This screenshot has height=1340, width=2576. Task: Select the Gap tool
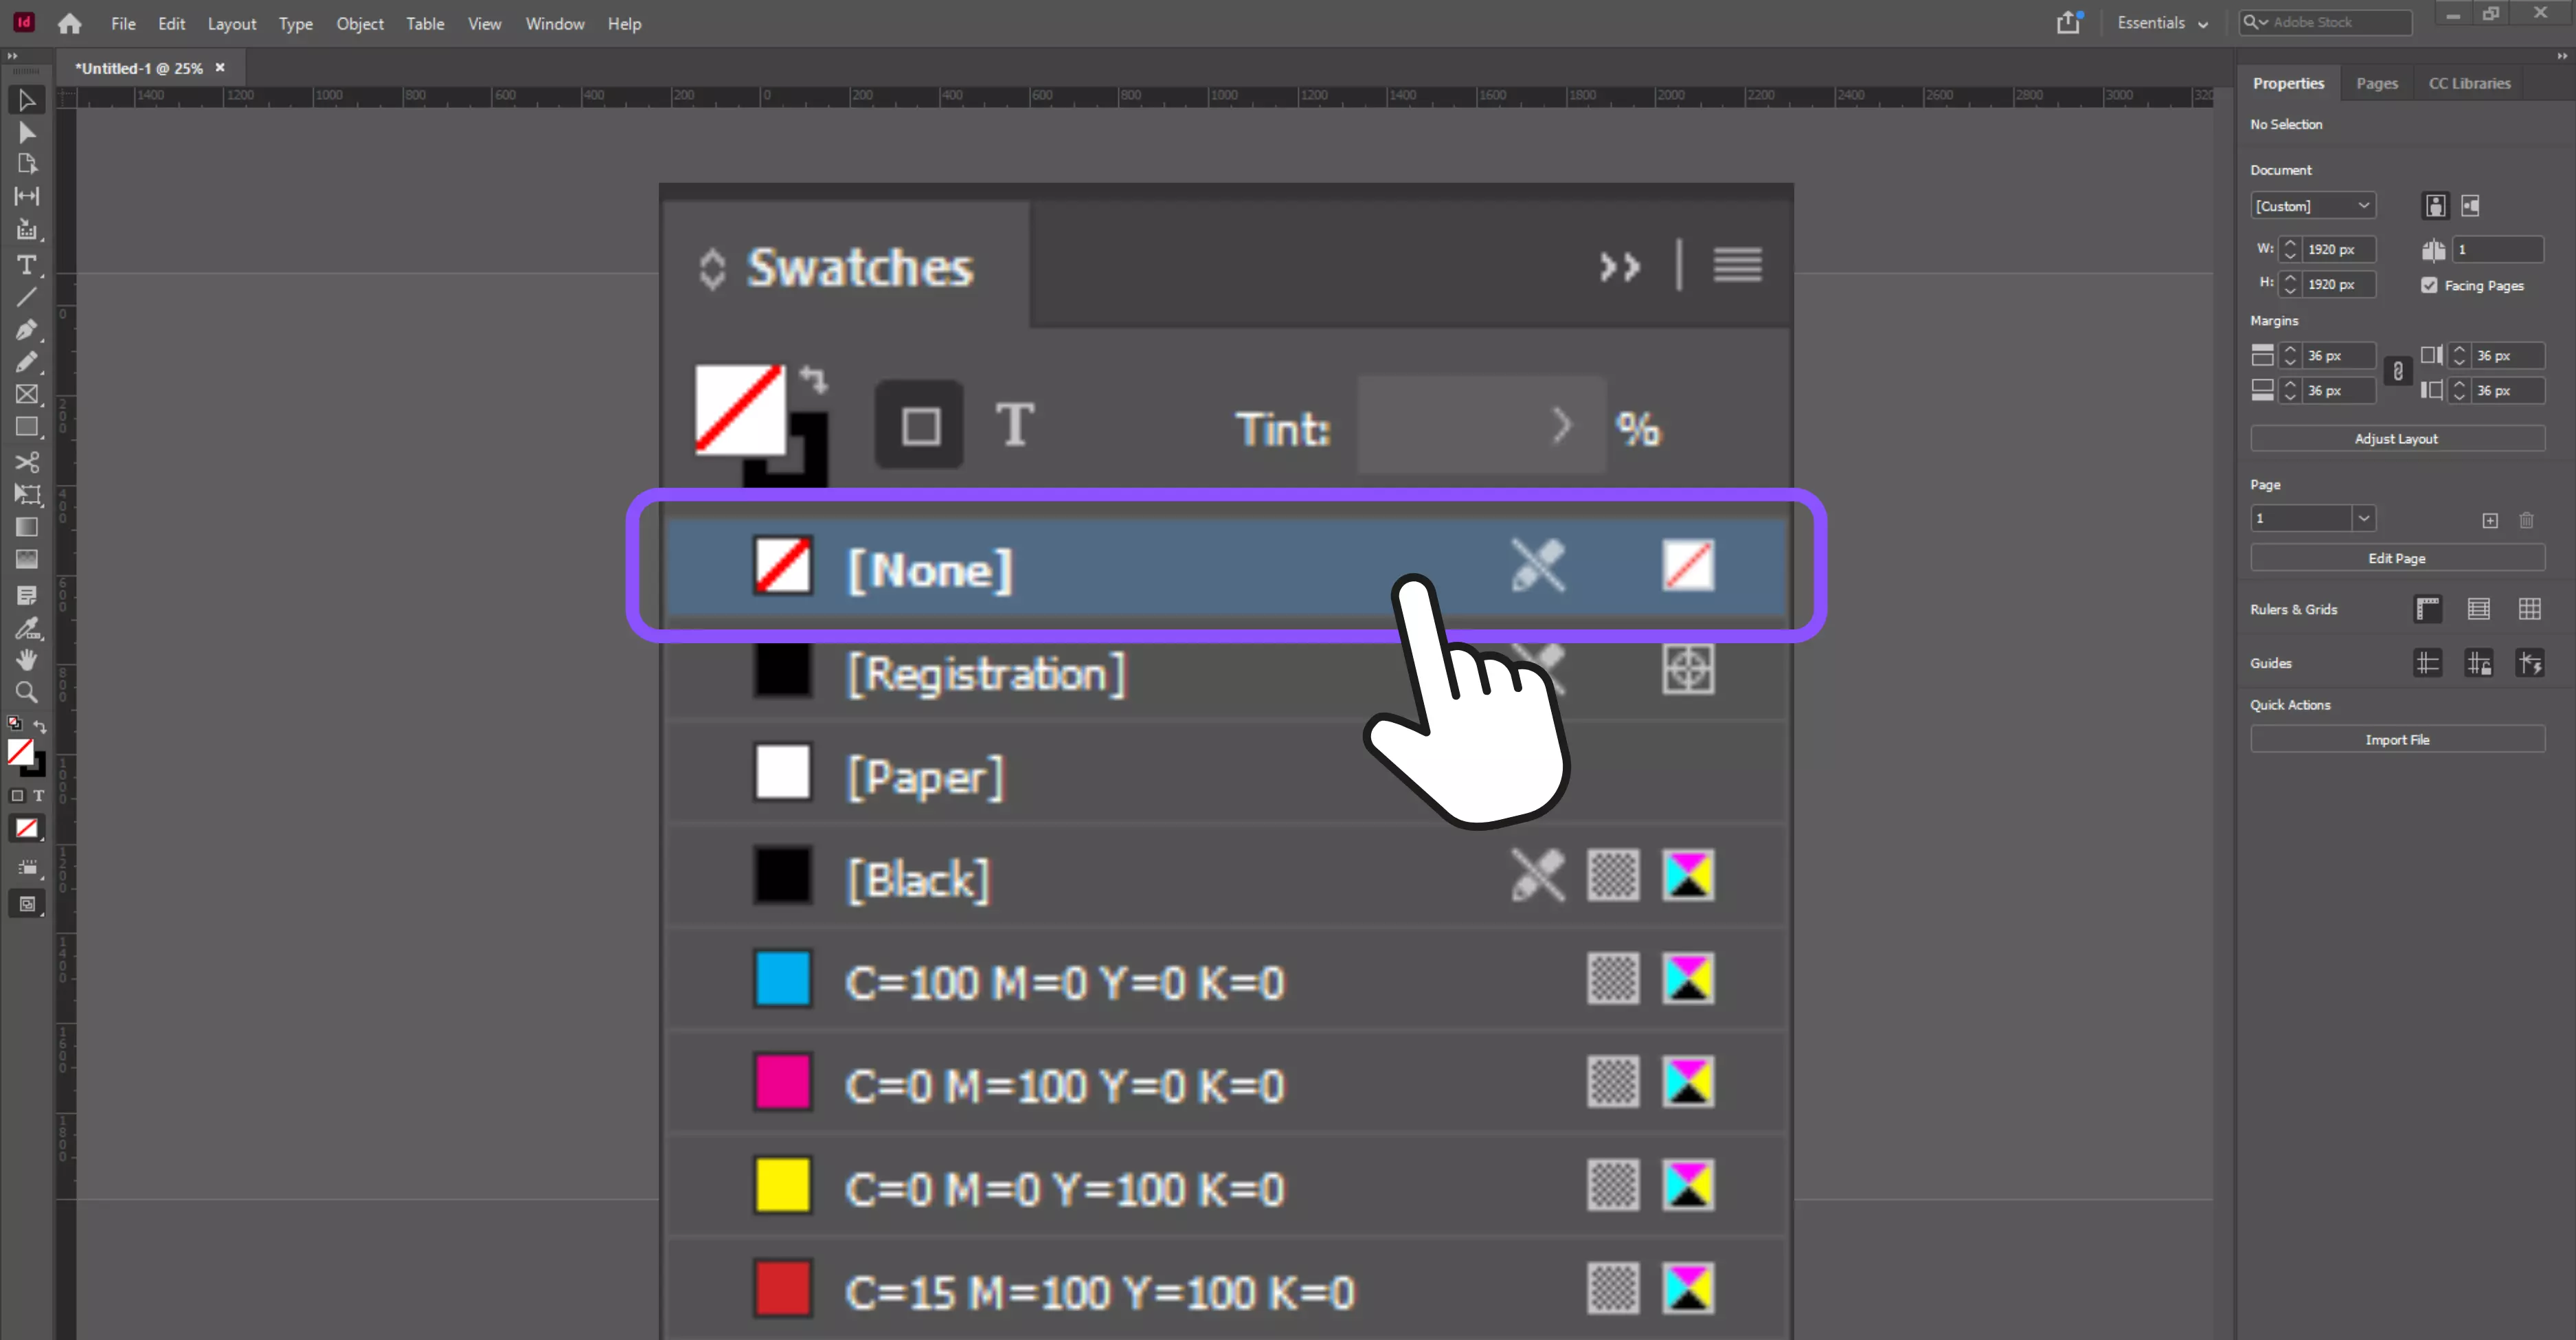(x=27, y=196)
